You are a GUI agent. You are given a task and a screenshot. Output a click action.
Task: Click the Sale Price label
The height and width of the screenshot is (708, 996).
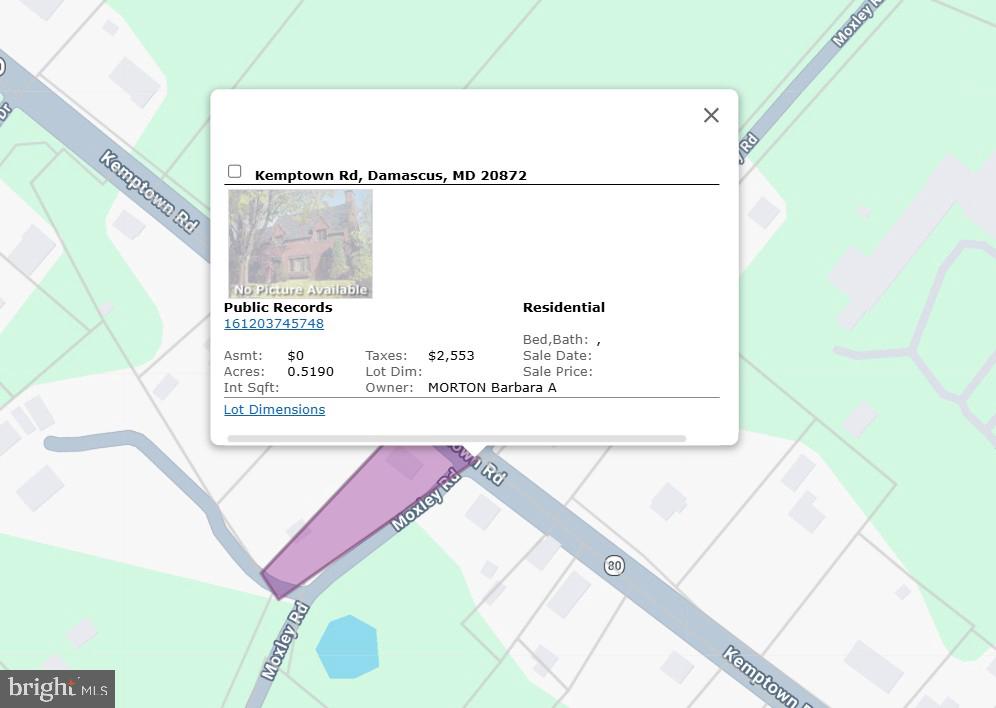point(558,371)
